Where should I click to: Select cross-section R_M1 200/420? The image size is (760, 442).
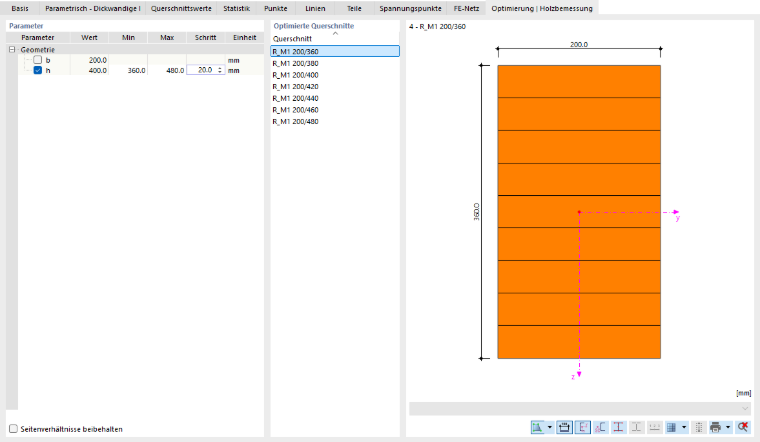pos(335,87)
